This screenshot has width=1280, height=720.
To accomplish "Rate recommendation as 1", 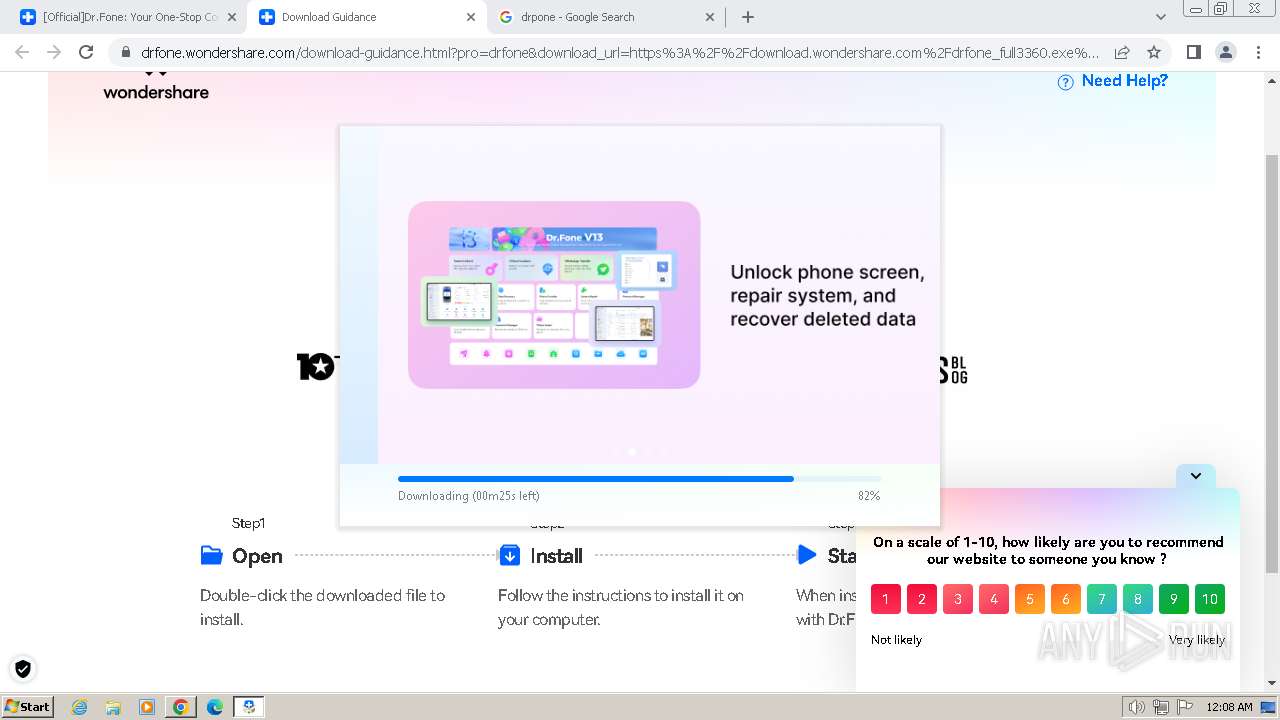I will coord(886,599).
